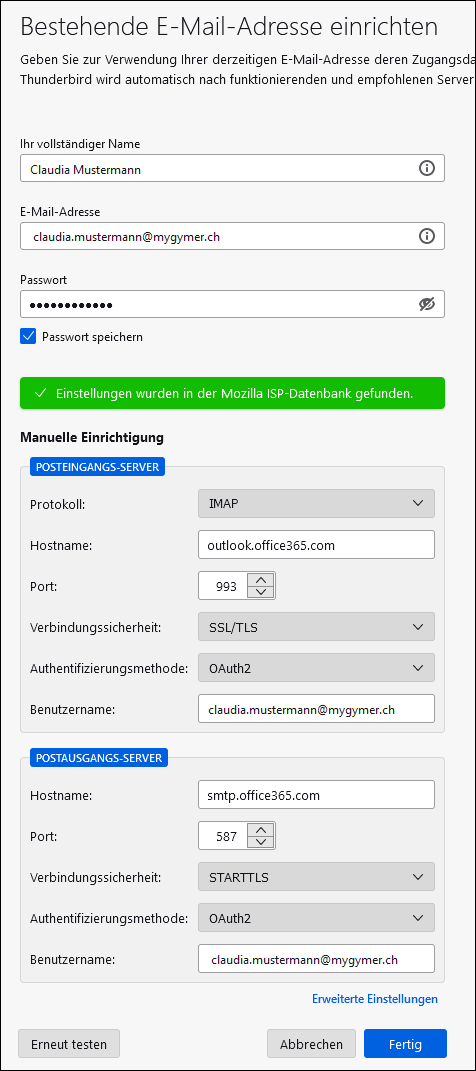The height and width of the screenshot is (1071, 476).
Task: Open outgoing Authentifizierungsmethode OAuth2 dropdown
Action: coord(316,917)
